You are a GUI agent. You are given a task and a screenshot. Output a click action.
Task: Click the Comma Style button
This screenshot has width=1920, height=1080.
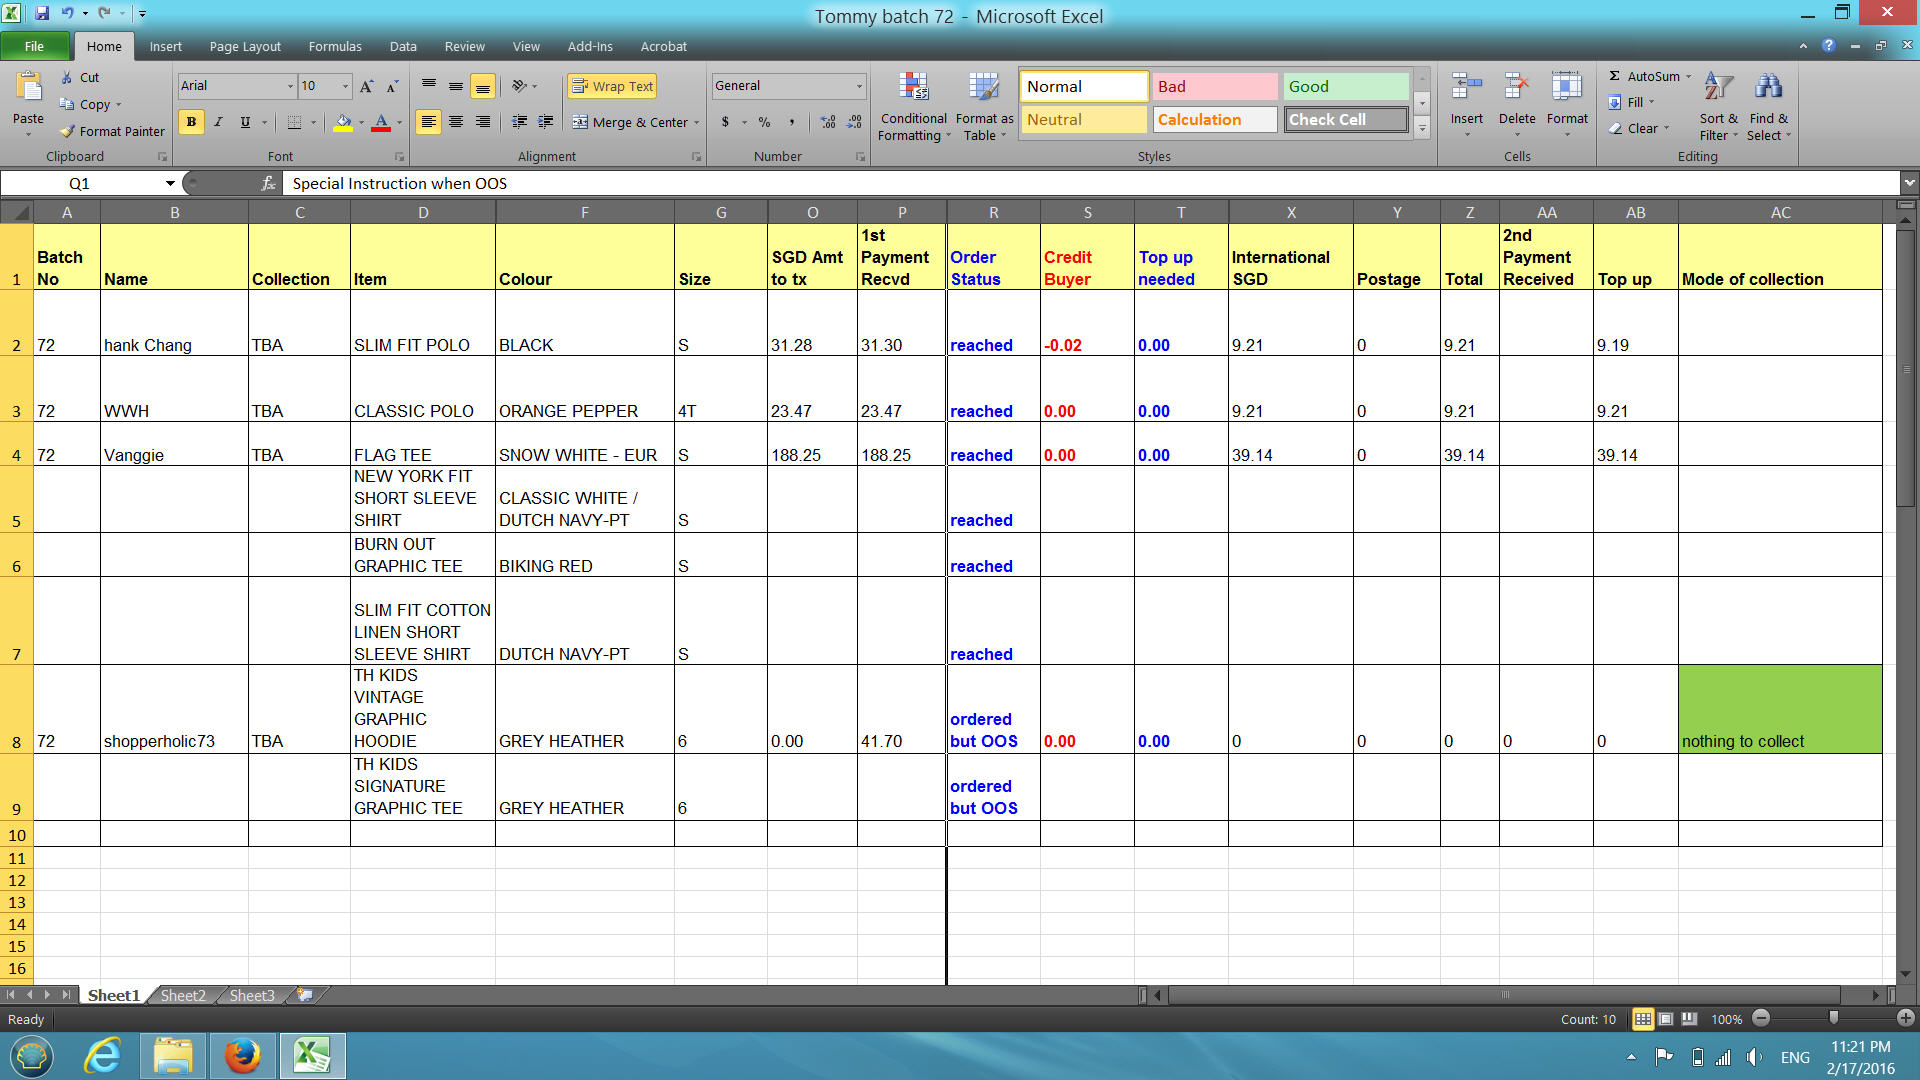point(792,122)
